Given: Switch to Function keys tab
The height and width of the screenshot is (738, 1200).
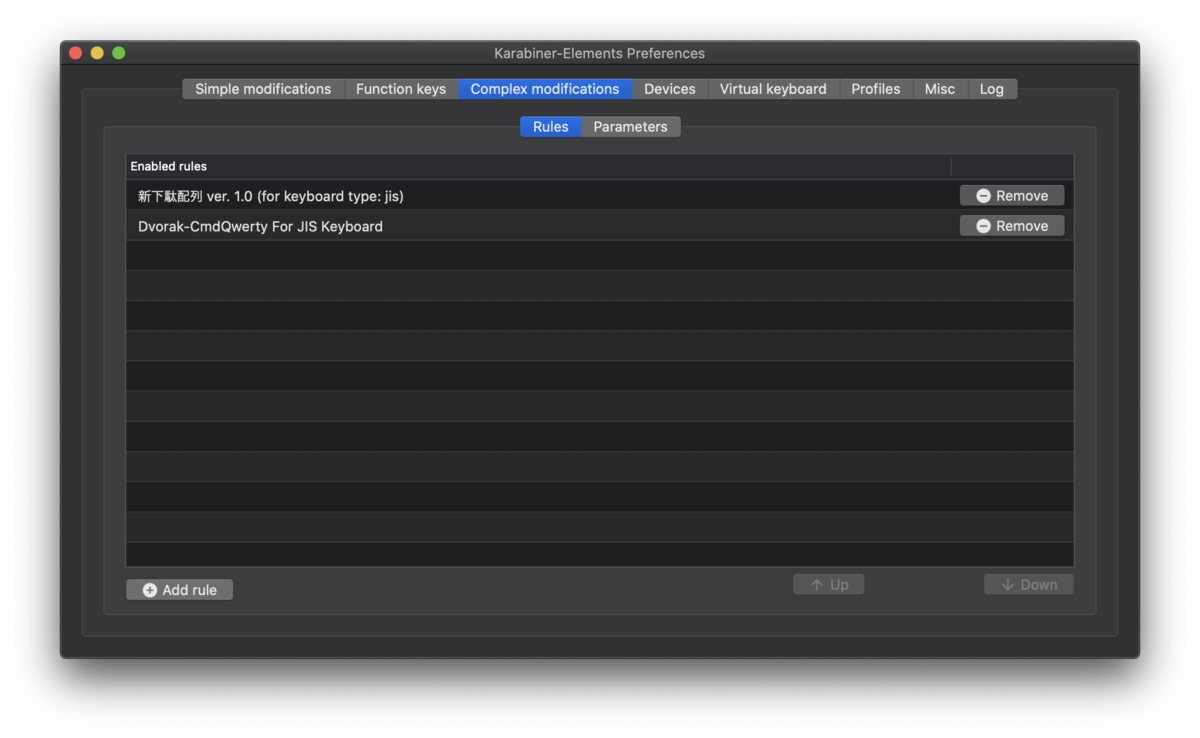Looking at the screenshot, I should pyautogui.click(x=401, y=89).
